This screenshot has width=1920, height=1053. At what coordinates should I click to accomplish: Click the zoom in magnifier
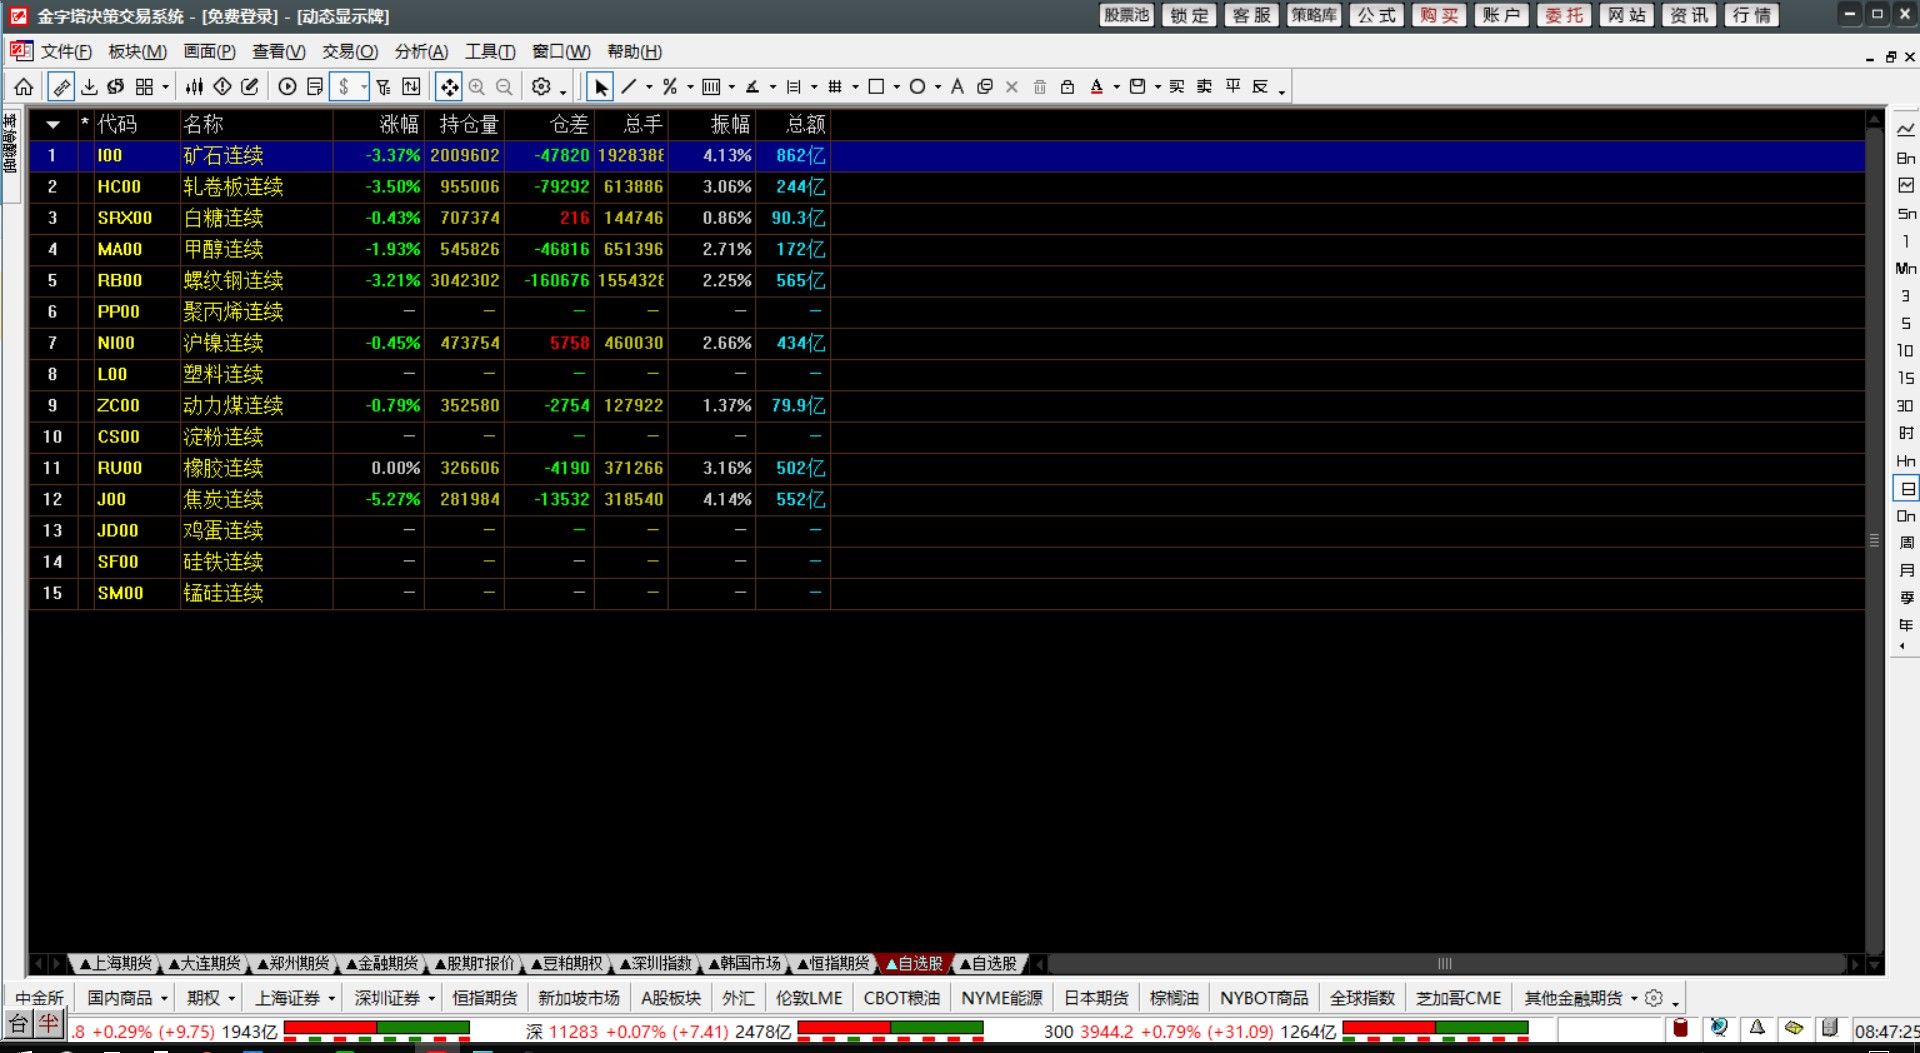click(477, 87)
